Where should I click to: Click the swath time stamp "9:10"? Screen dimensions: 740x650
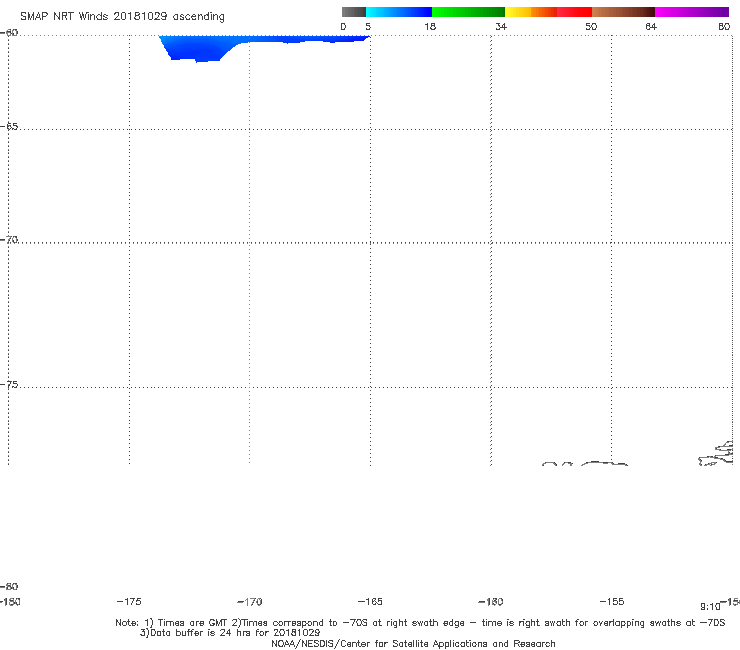pos(710,607)
